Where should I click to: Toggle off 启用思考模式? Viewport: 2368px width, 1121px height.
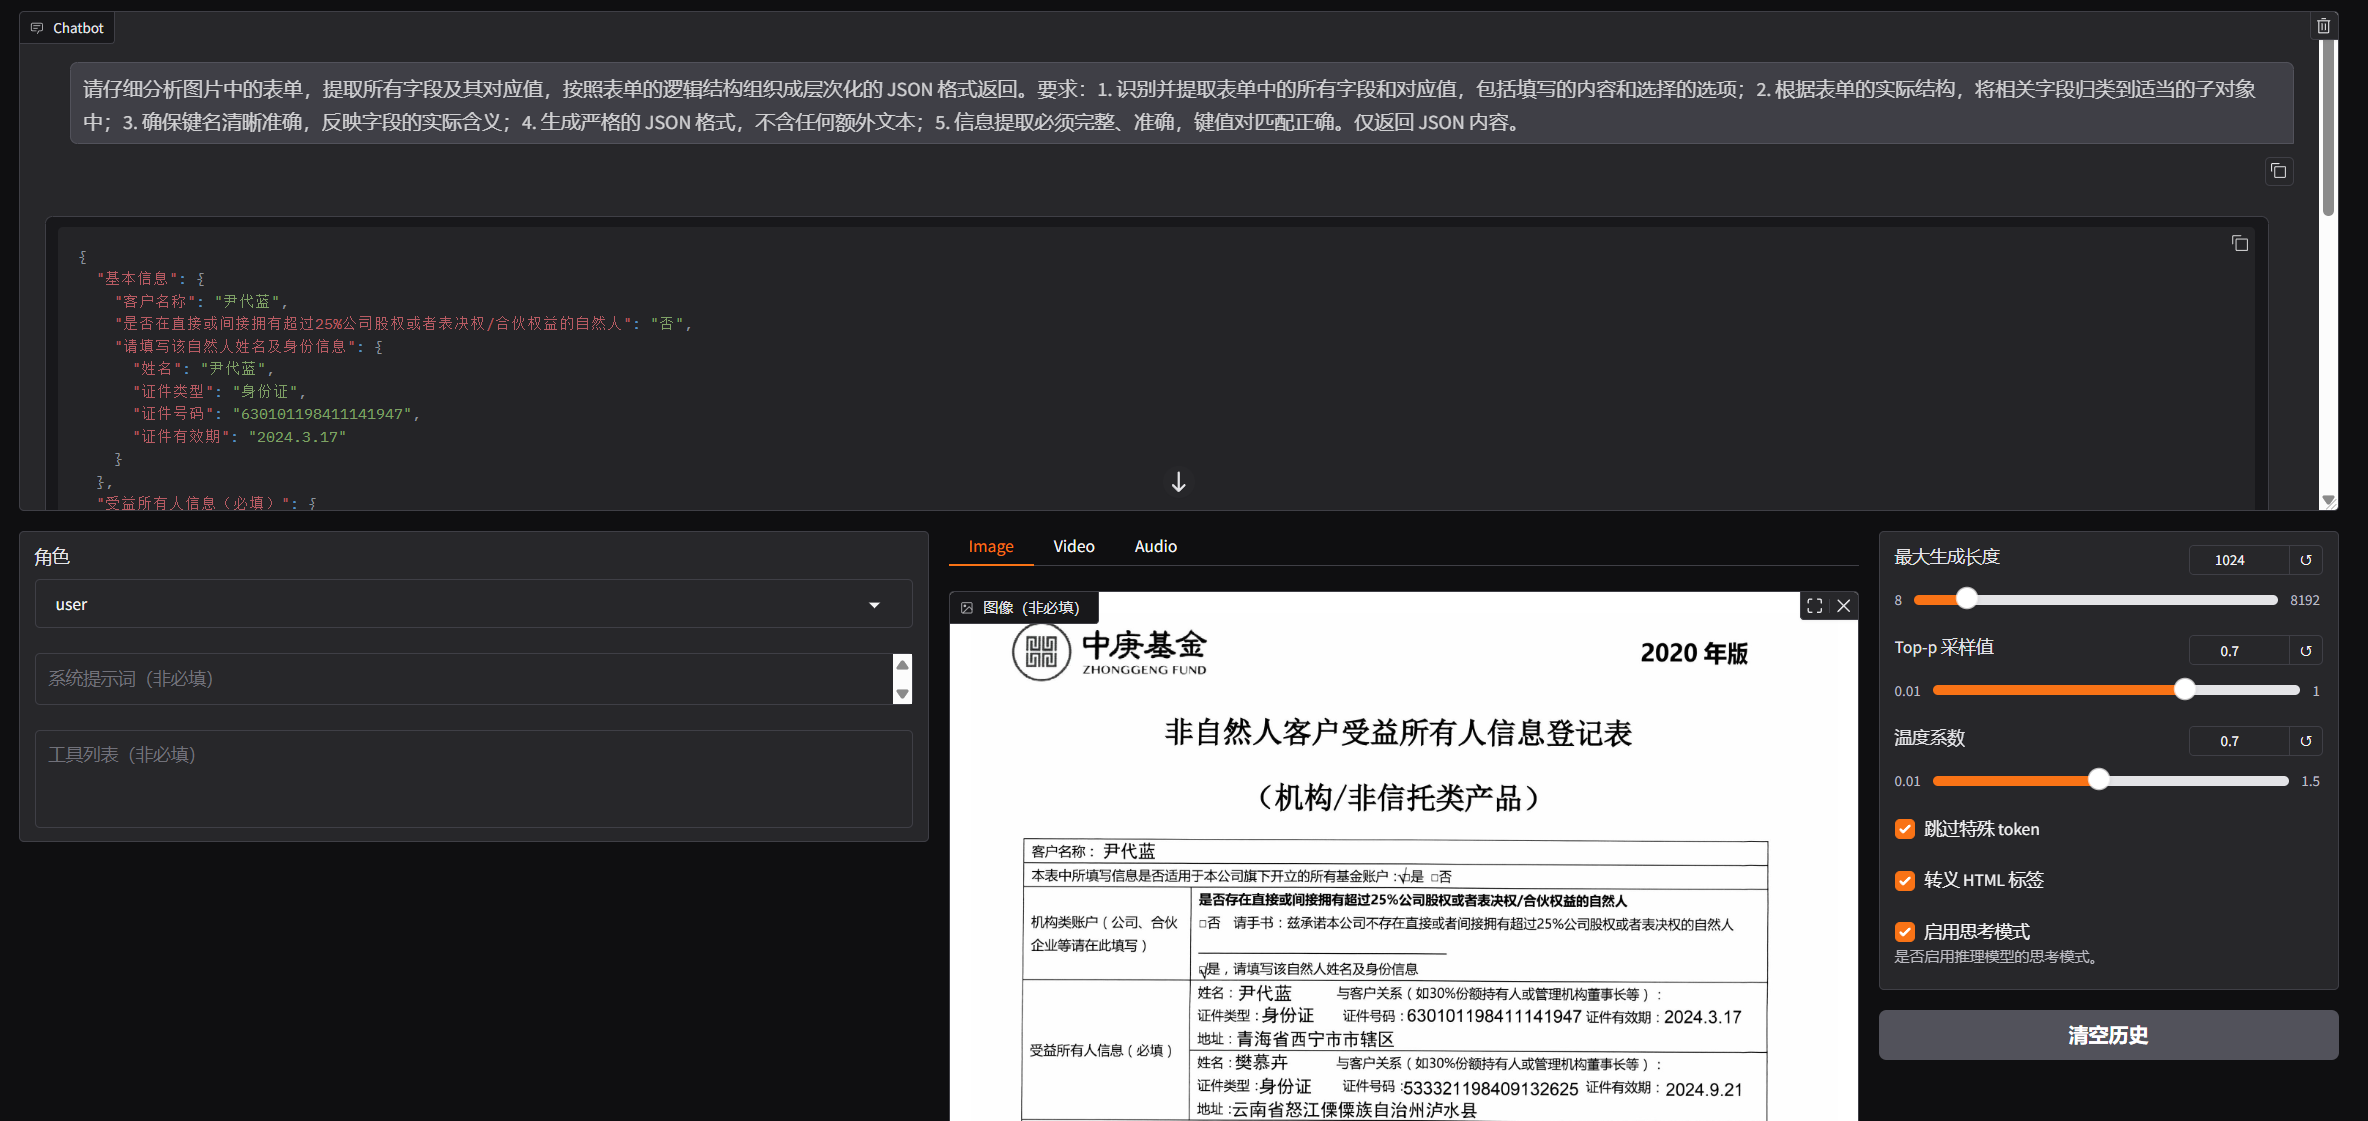point(1904,932)
